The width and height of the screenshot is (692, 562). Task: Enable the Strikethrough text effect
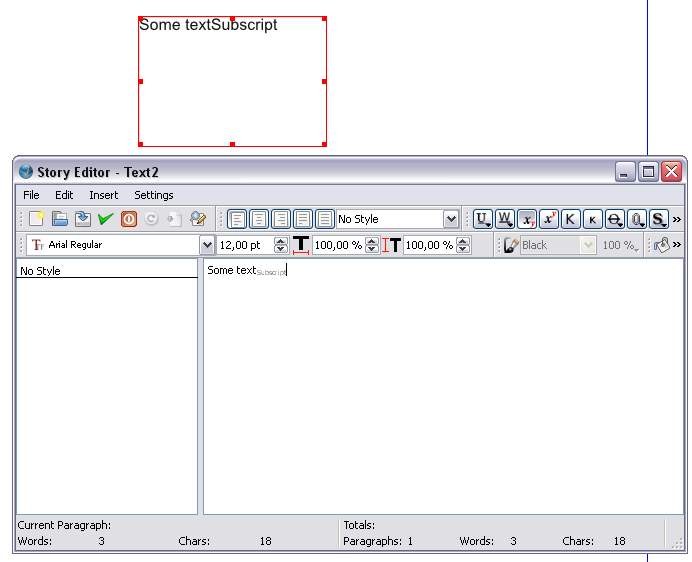[614, 219]
